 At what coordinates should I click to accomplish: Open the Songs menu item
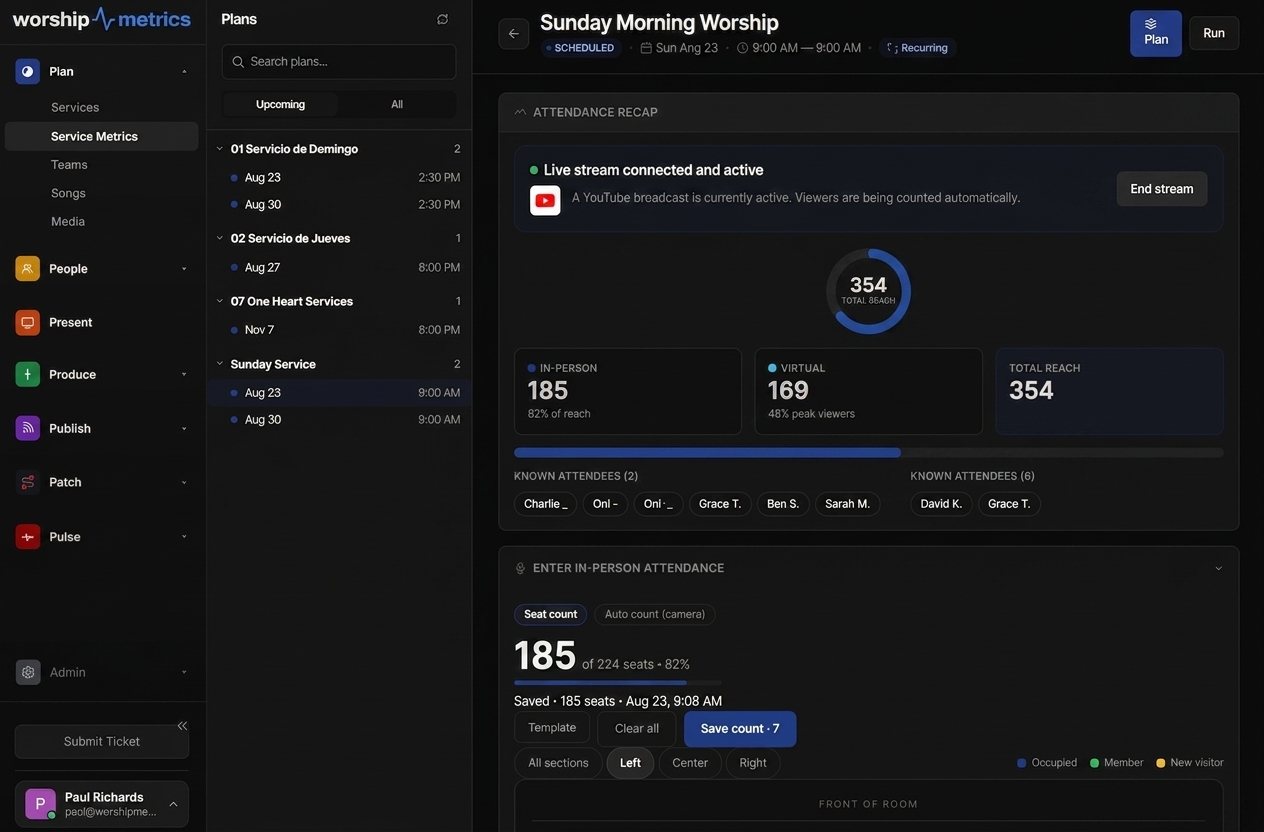[68, 193]
